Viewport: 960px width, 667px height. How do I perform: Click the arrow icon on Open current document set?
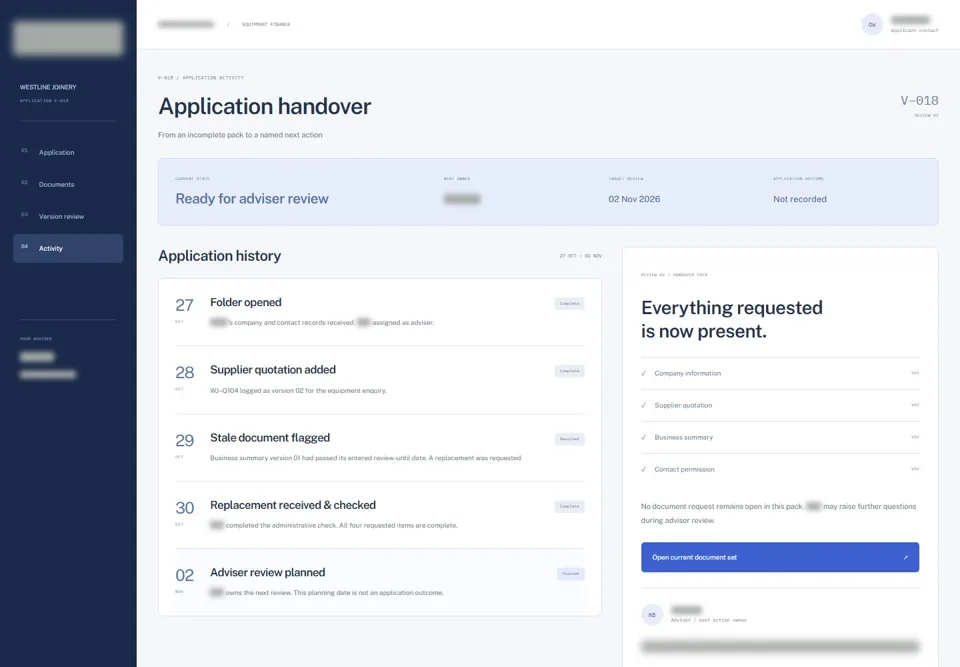point(906,557)
